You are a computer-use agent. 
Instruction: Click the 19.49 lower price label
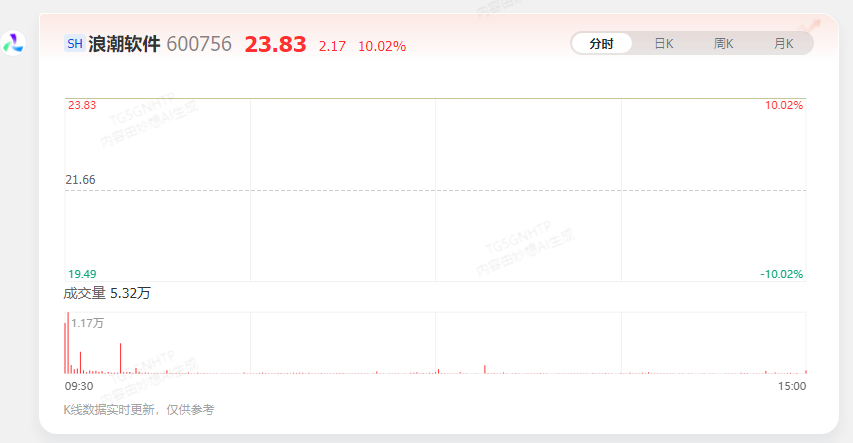click(82, 274)
